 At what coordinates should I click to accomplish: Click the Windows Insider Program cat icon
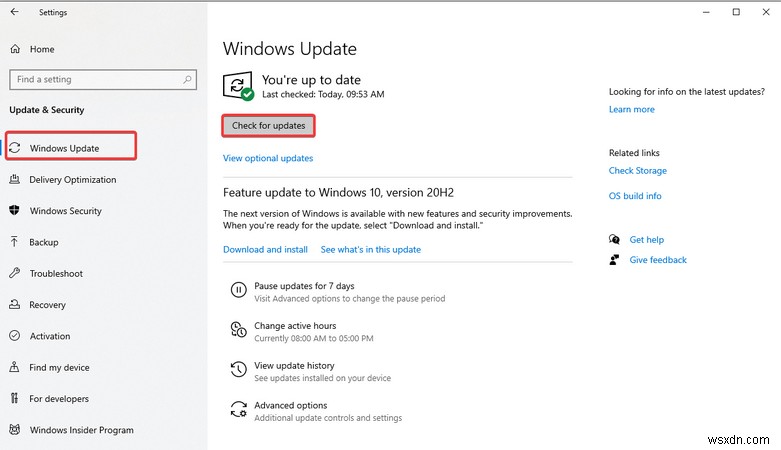(x=15, y=429)
